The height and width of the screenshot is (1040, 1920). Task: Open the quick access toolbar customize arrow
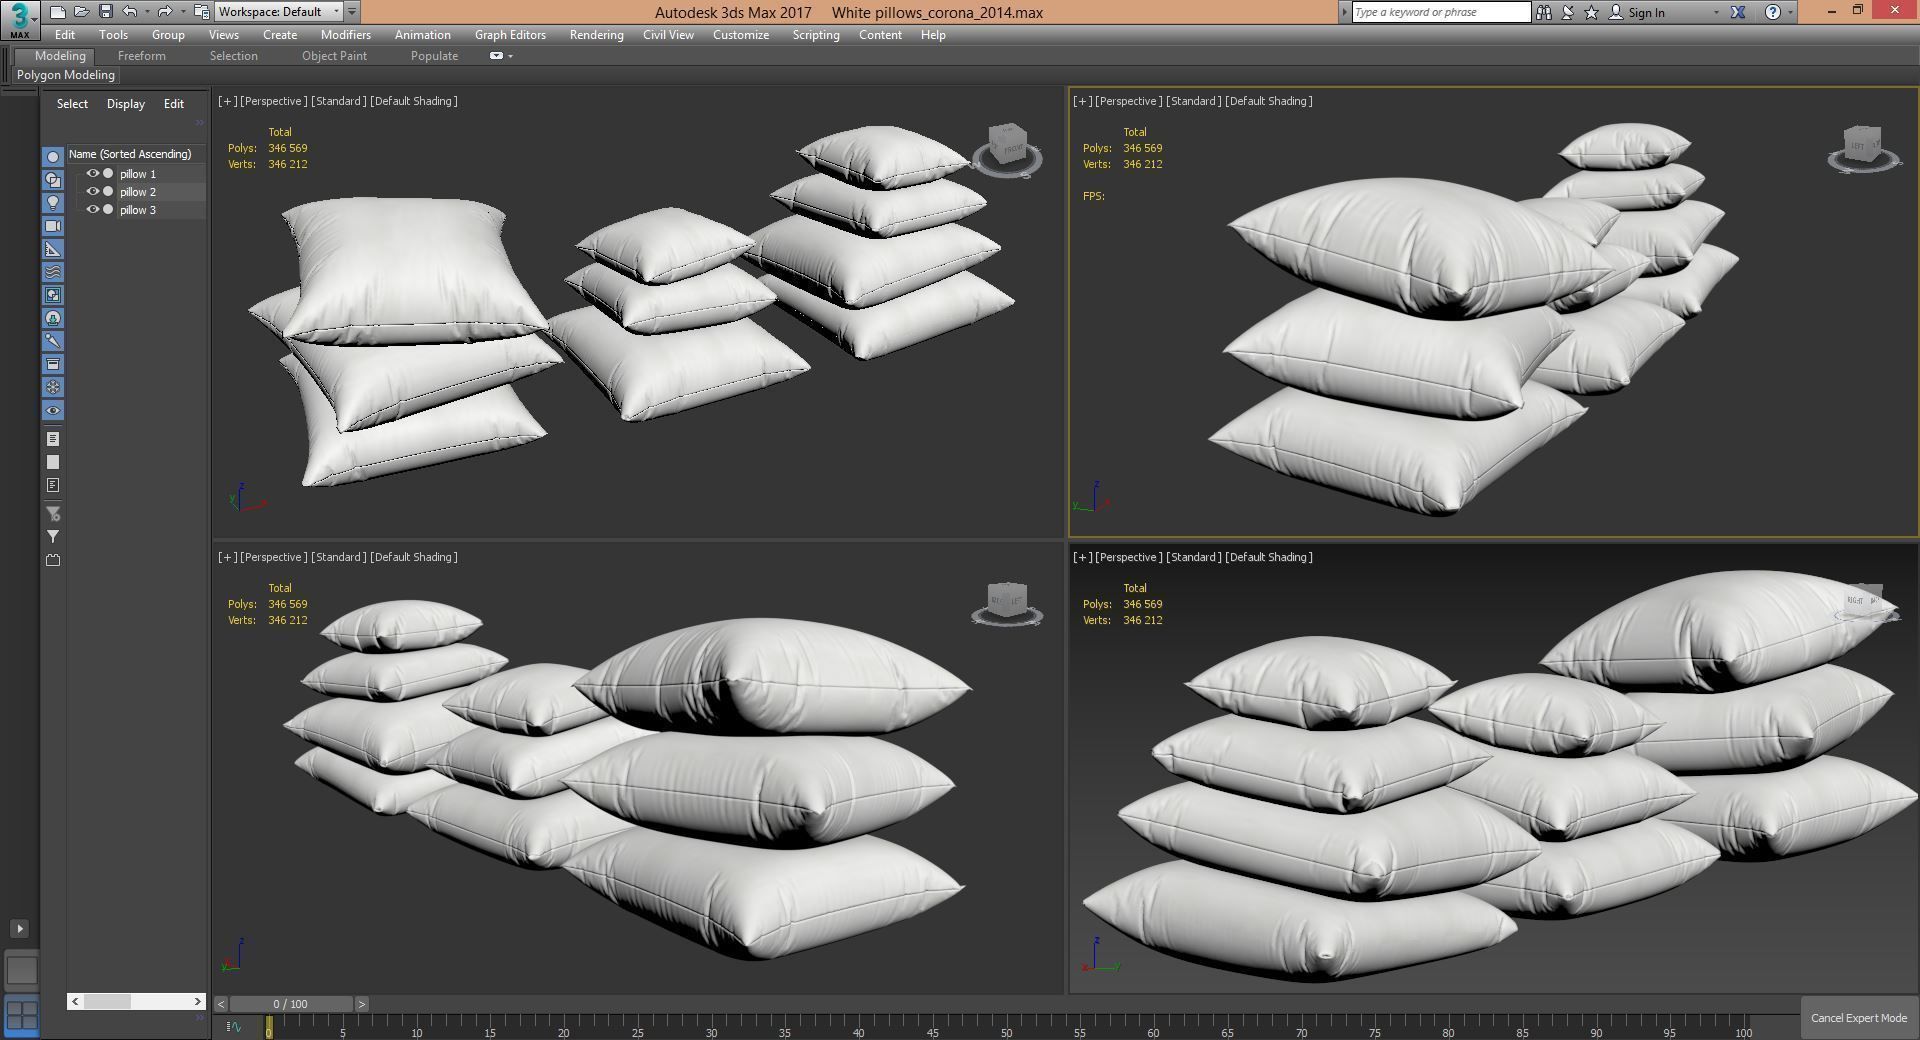352,12
